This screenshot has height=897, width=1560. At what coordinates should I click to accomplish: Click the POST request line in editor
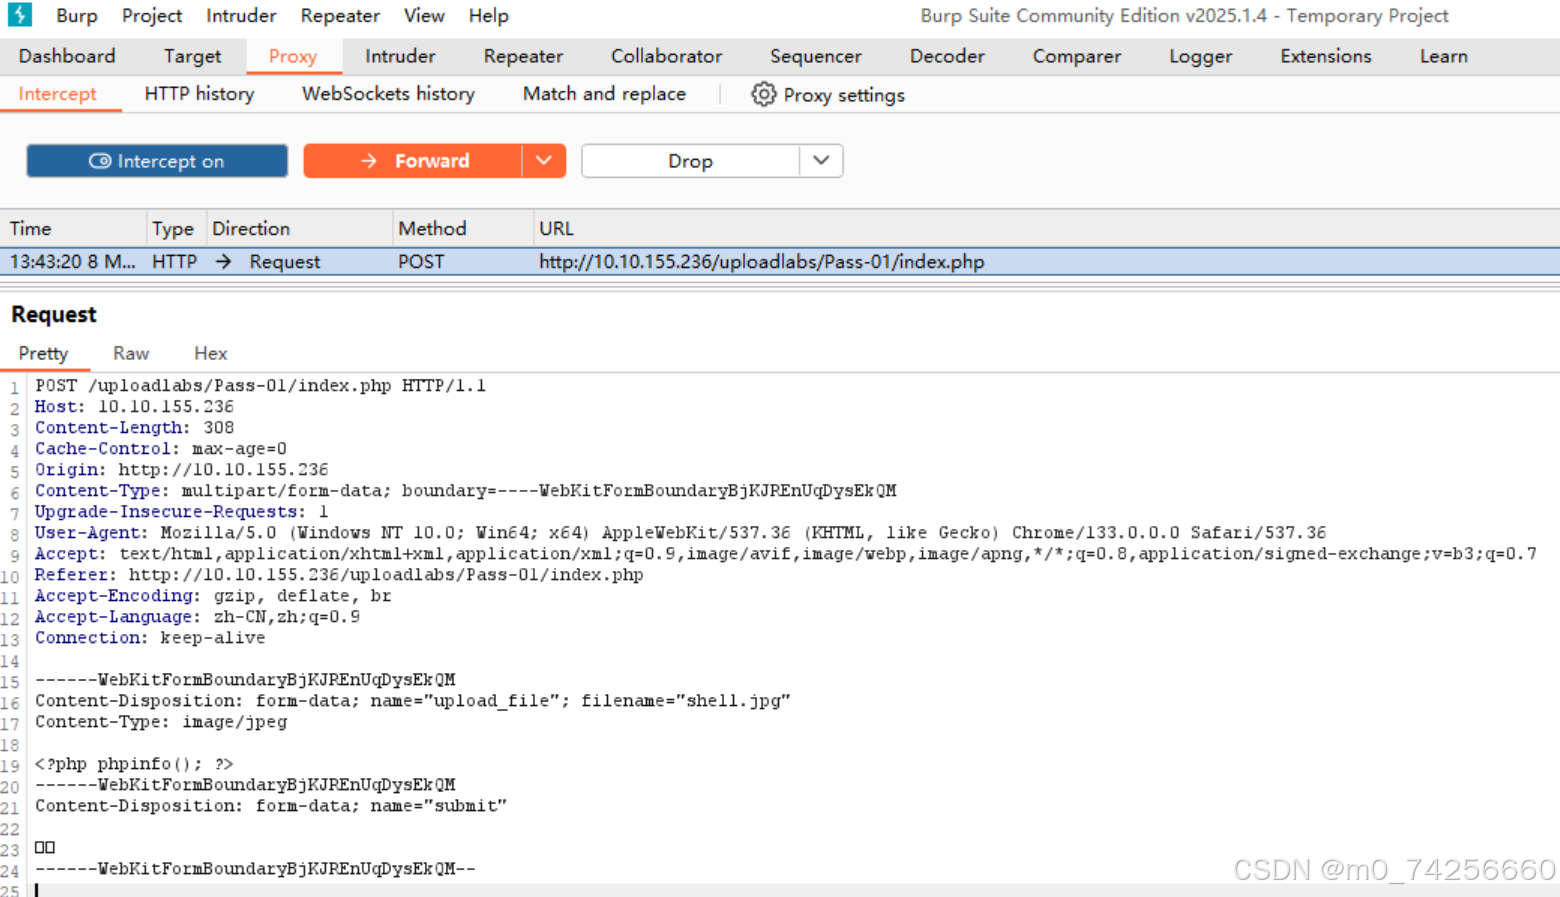[260, 385]
